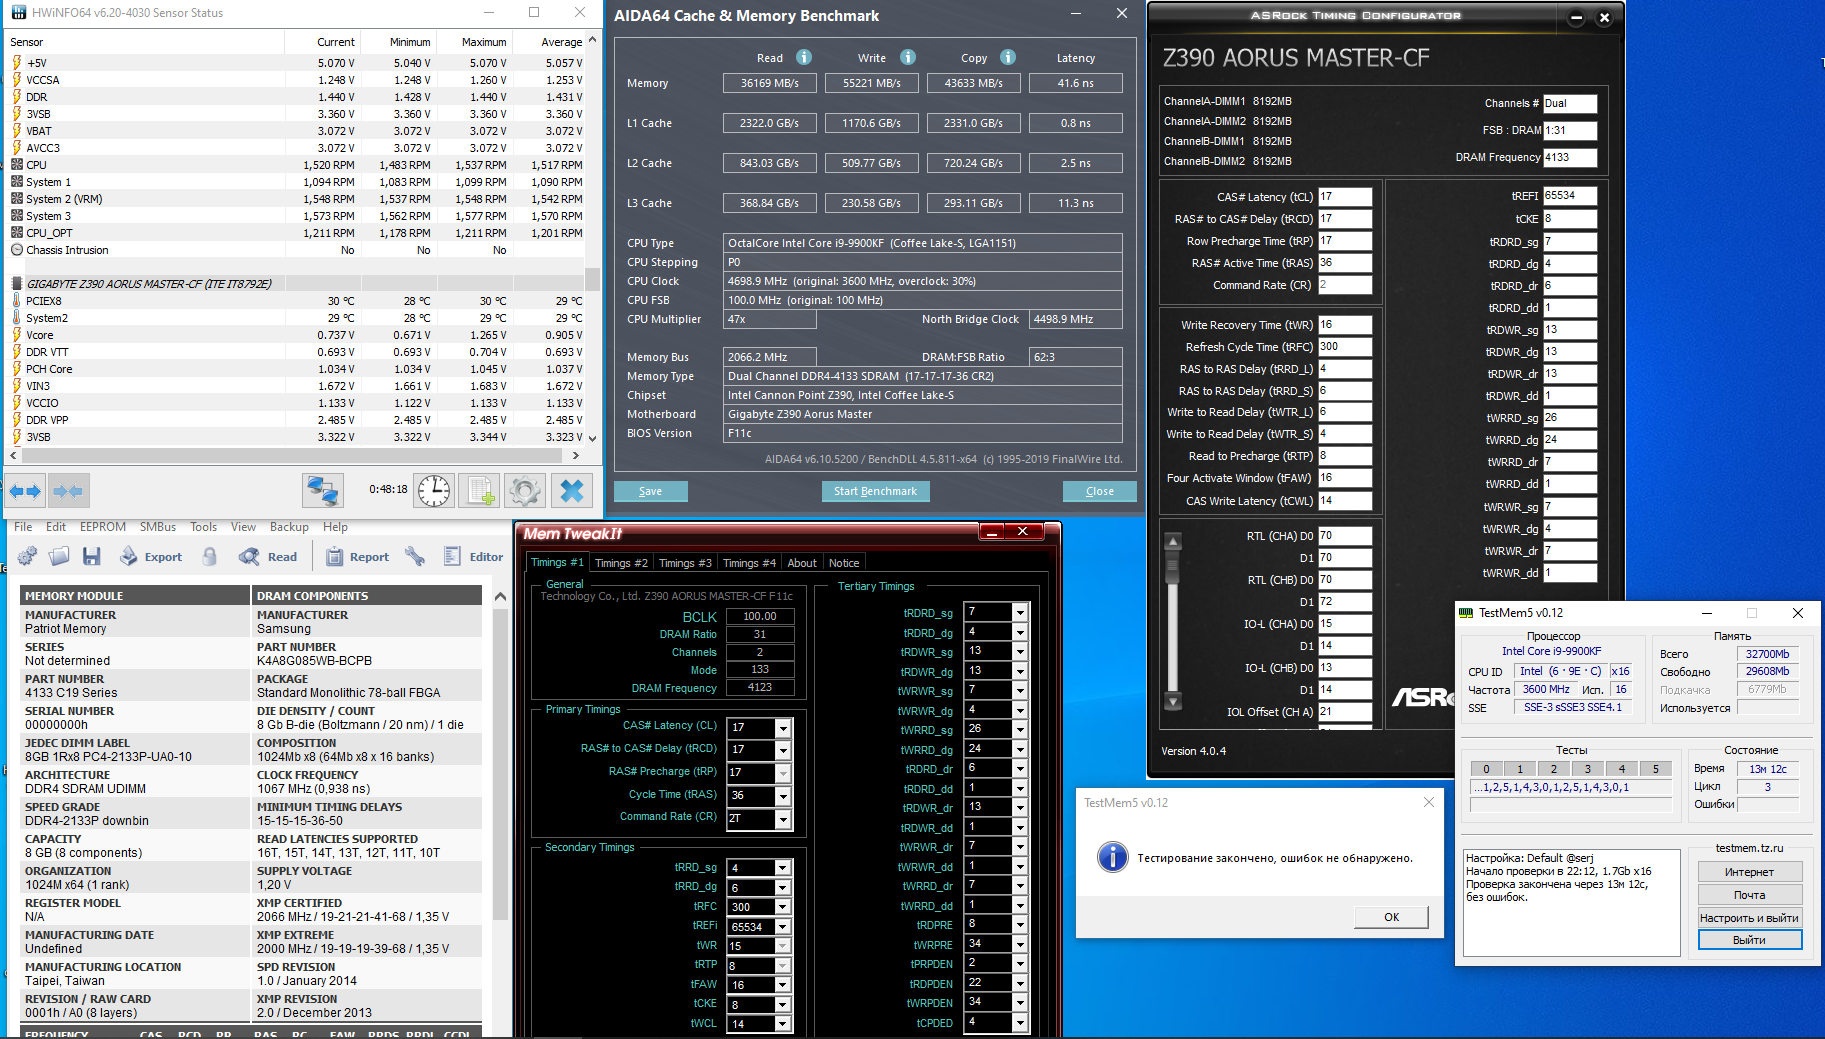
Task: Click MemTweakIt BCLK value field
Action: click(760, 616)
